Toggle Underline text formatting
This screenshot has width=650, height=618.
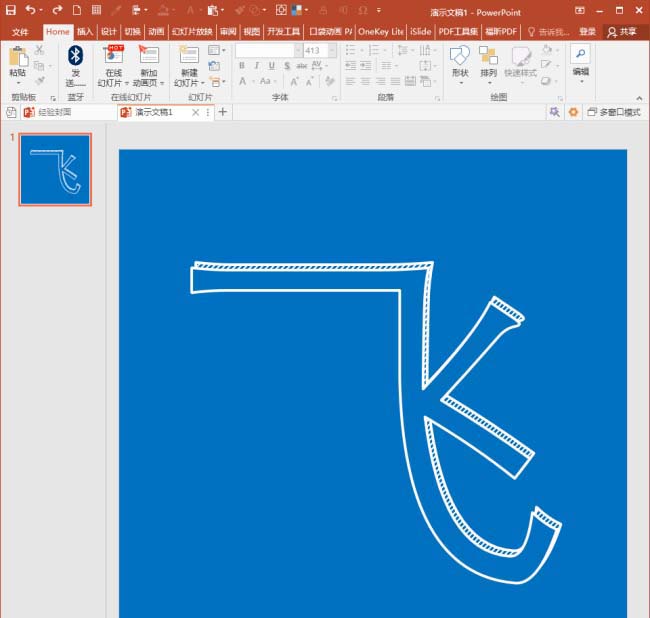tap(271, 66)
